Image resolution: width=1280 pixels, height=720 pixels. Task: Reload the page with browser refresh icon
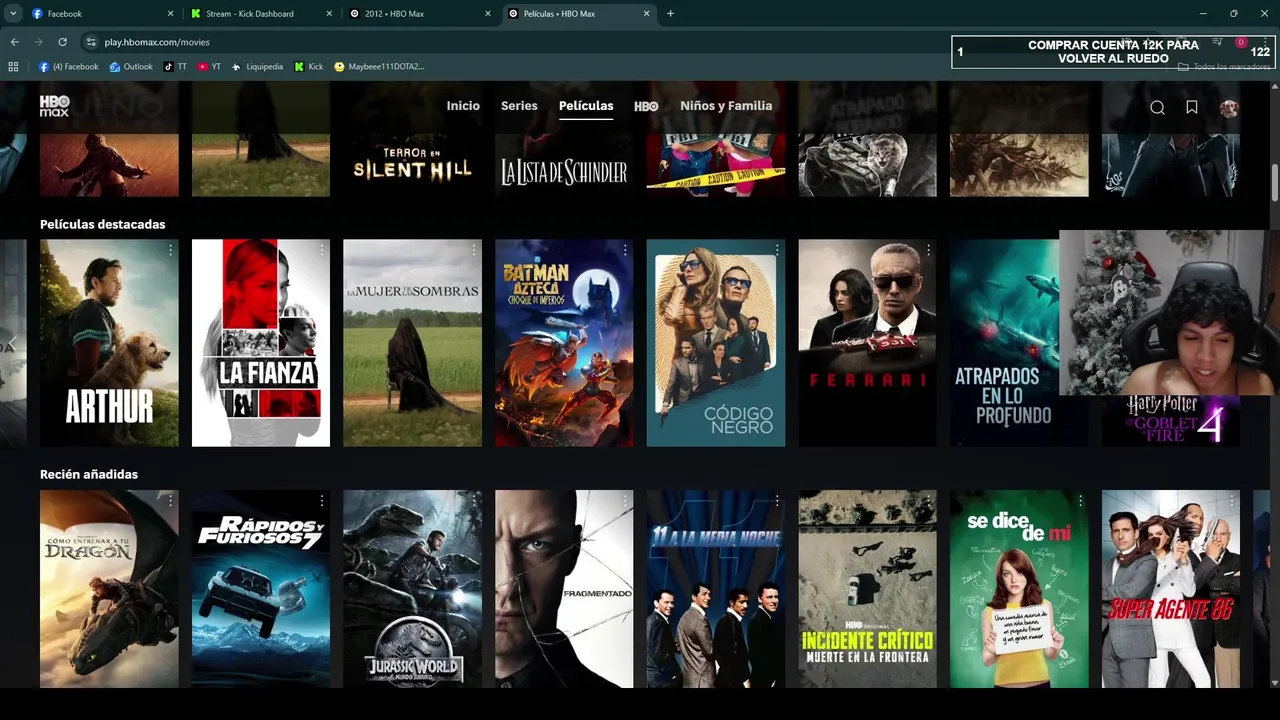pos(62,42)
